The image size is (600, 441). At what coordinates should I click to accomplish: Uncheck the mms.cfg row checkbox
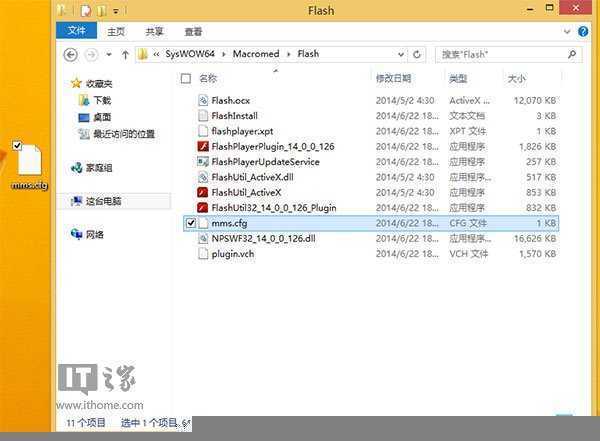point(191,223)
